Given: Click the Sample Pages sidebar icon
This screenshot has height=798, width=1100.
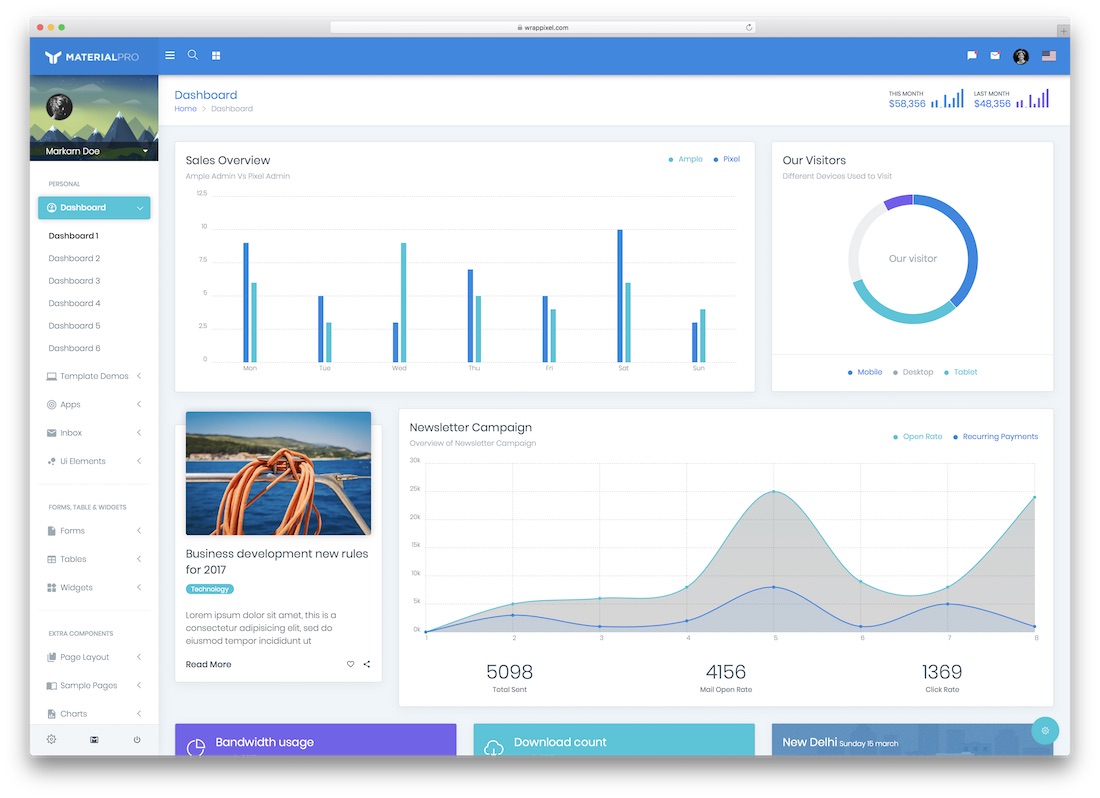Looking at the screenshot, I should (51, 686).
